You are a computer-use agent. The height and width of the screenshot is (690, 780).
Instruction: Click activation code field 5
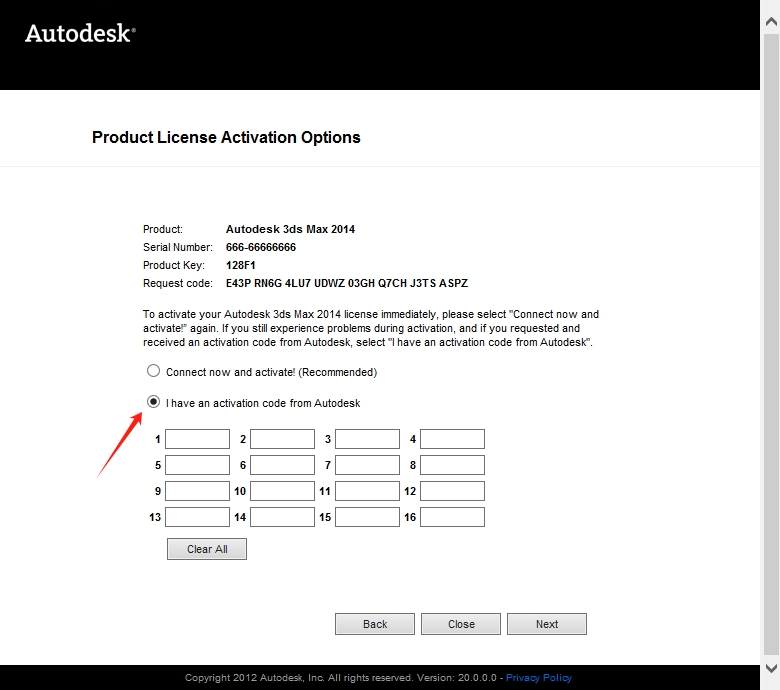coord(197,465)
